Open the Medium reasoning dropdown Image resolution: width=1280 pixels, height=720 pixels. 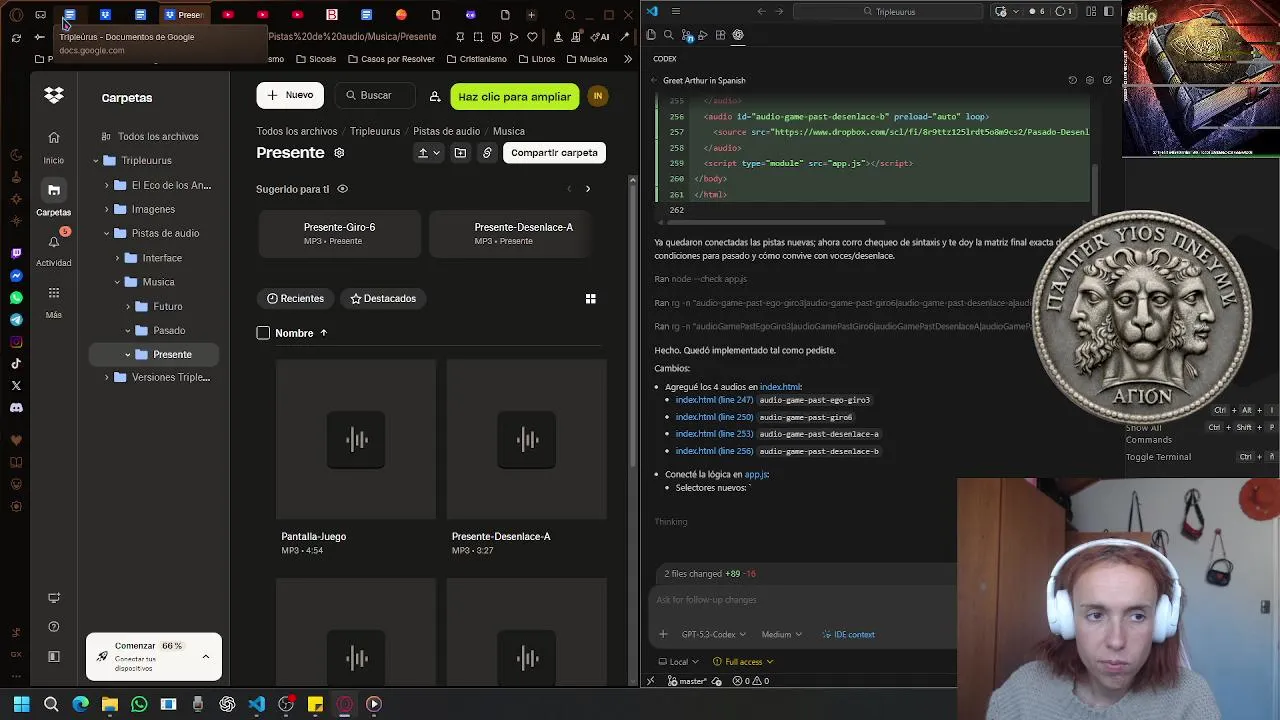tap(781, 634)
